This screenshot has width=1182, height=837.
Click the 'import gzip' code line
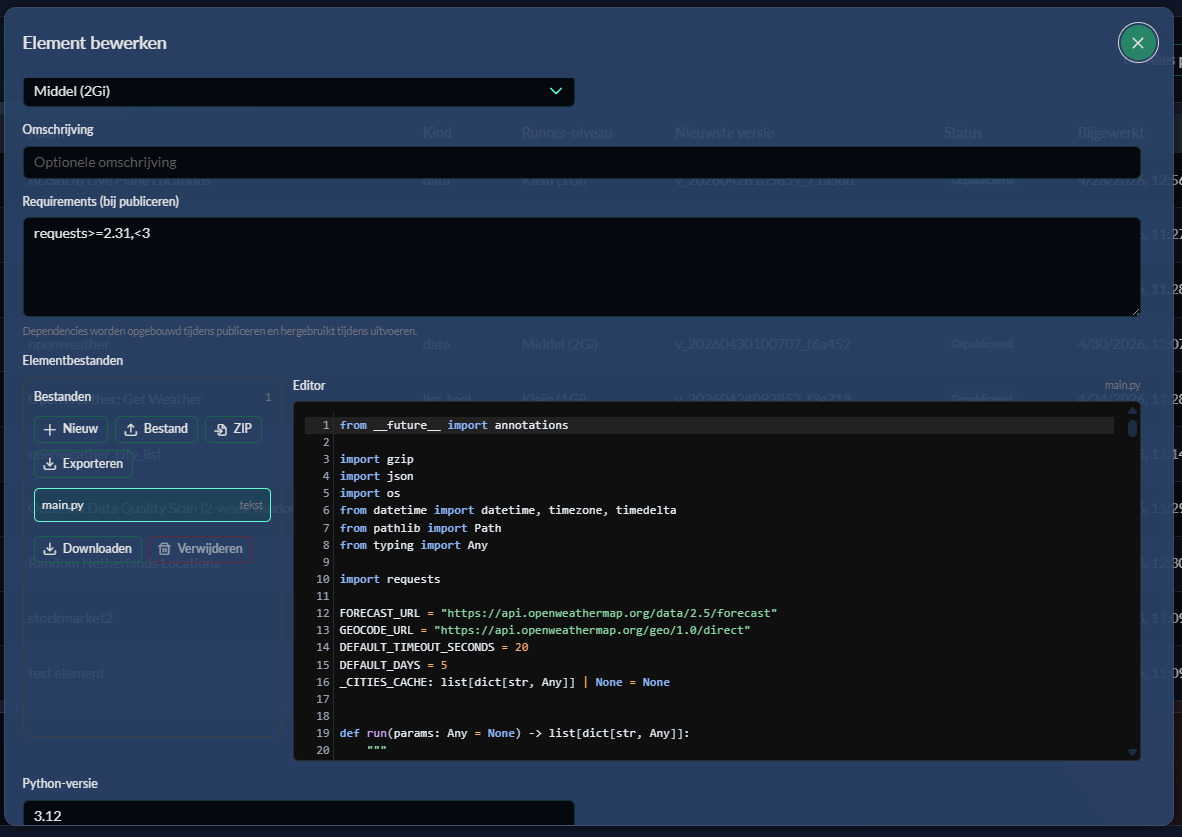(x=376, y=459)
